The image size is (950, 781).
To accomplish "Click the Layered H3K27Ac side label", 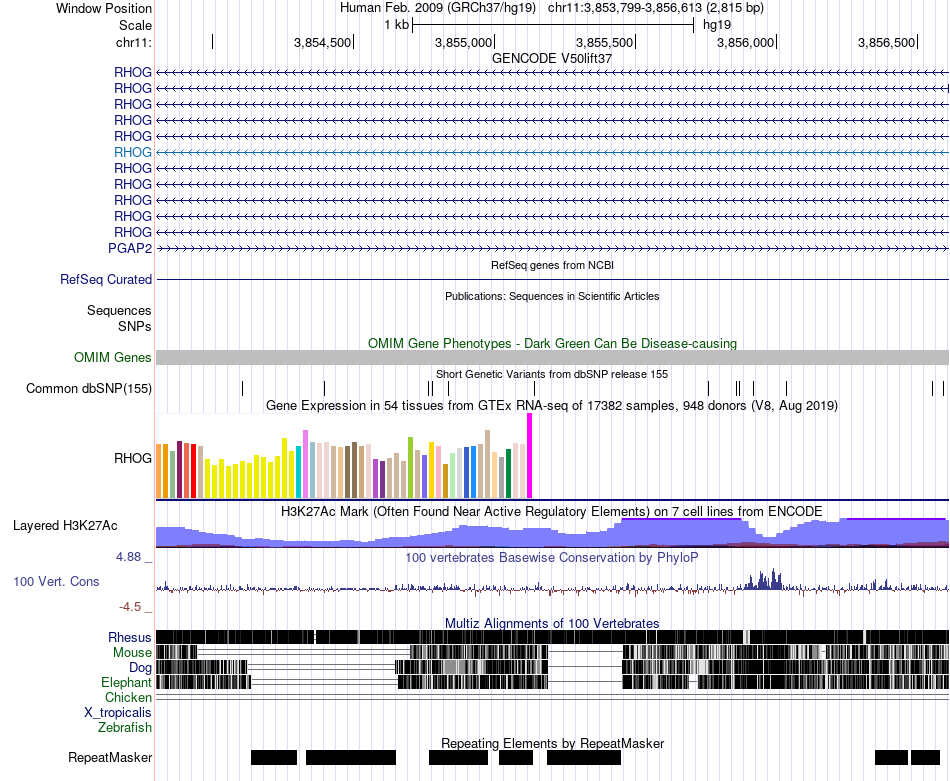I will [65, 525].
